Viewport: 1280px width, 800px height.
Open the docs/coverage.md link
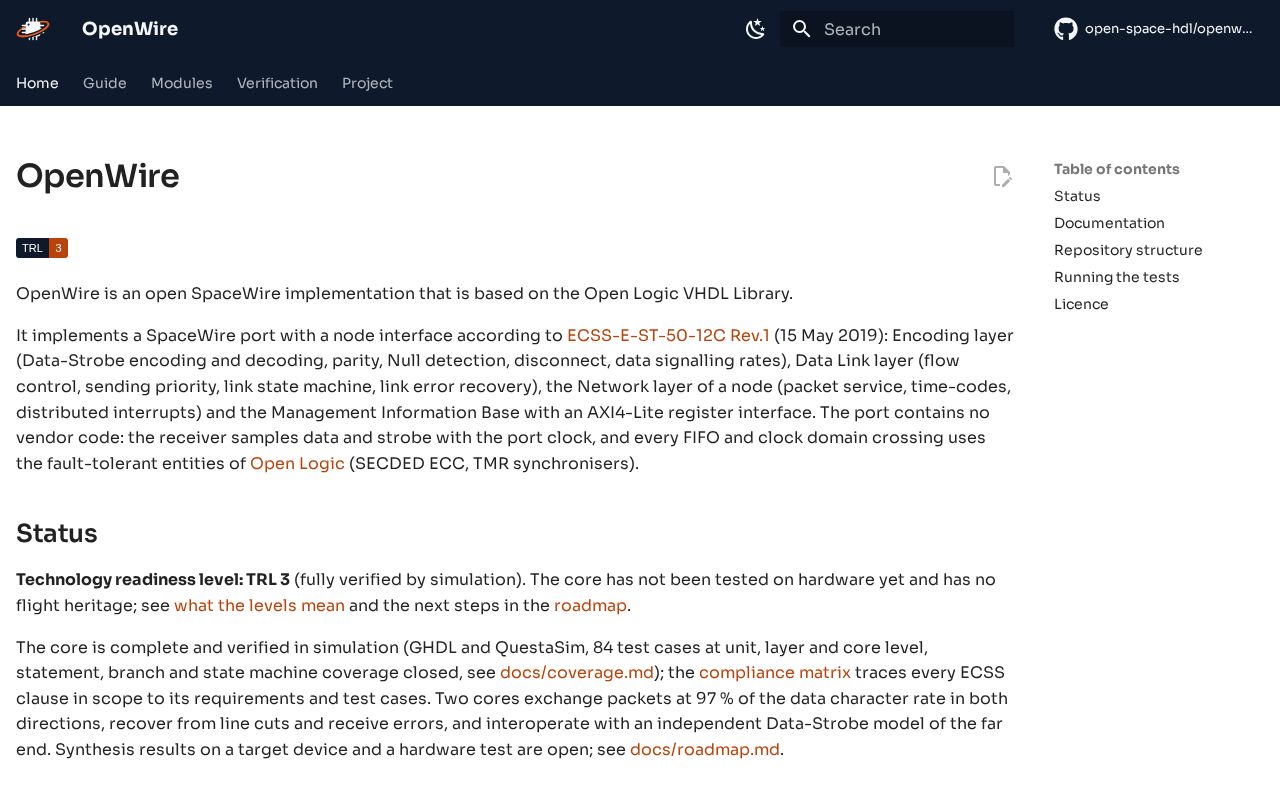(577, 673)
